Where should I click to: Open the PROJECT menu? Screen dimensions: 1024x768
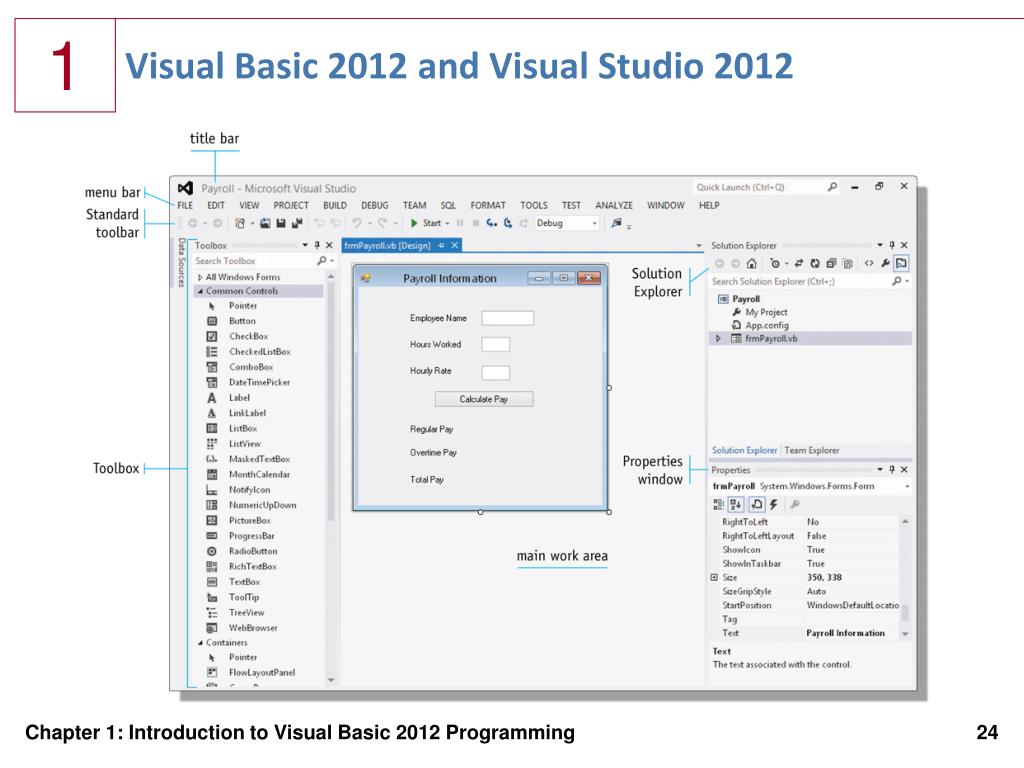click(291, 205)
